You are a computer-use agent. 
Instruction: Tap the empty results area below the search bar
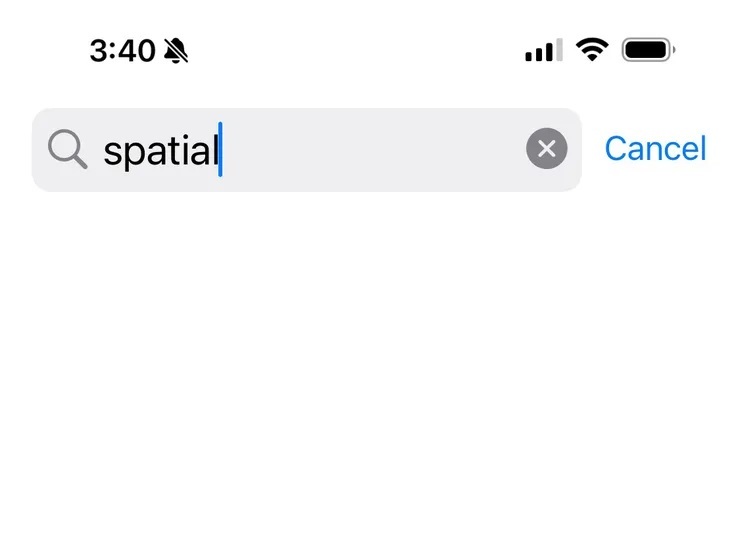click(370, 380)
